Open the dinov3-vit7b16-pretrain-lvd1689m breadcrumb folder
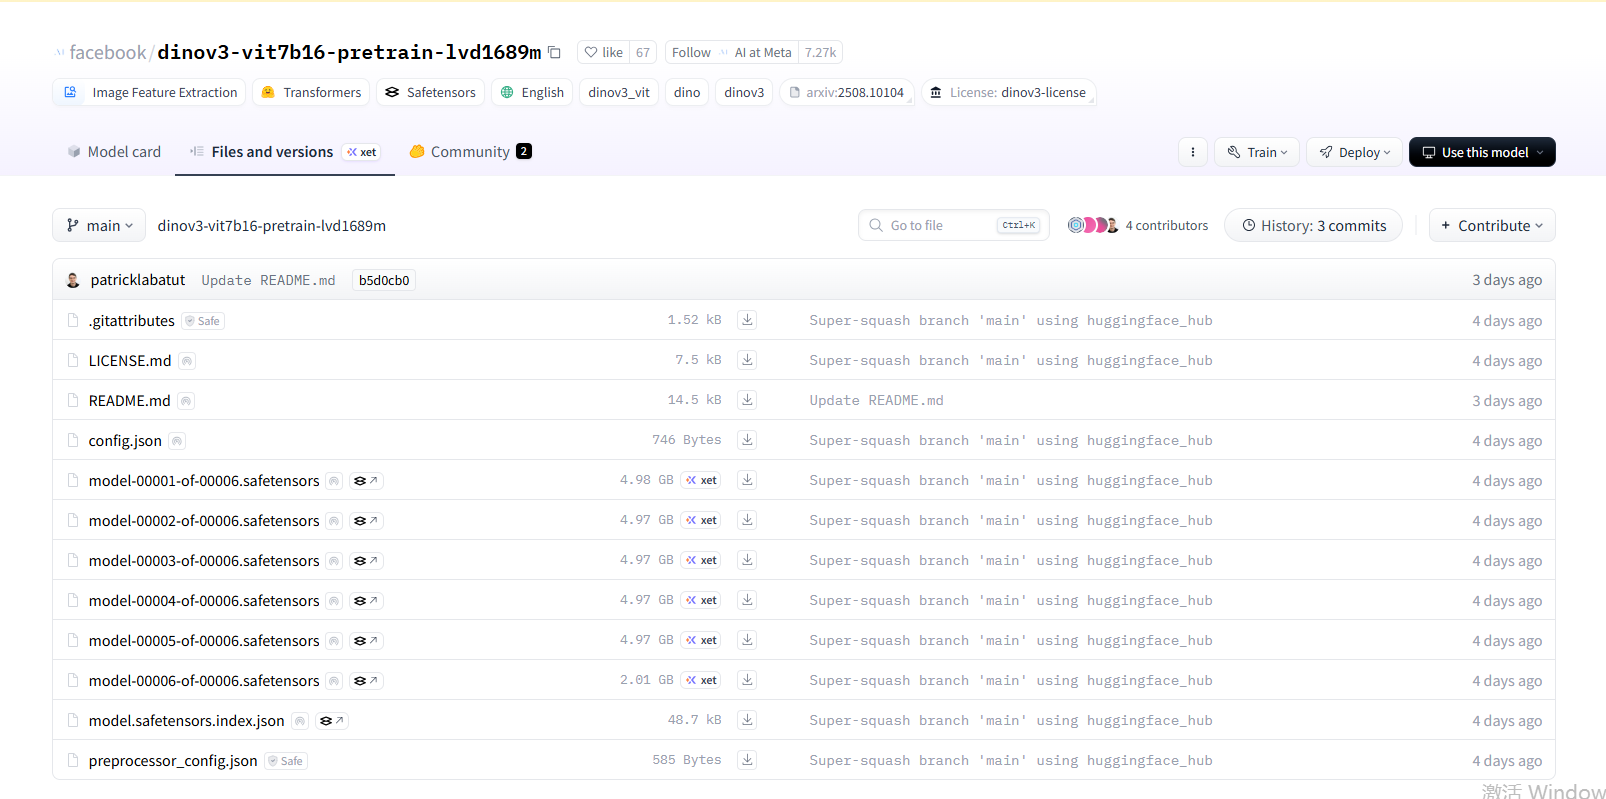Image resolution: width=1606 pixels, height=799 pixels. [272, 225]
